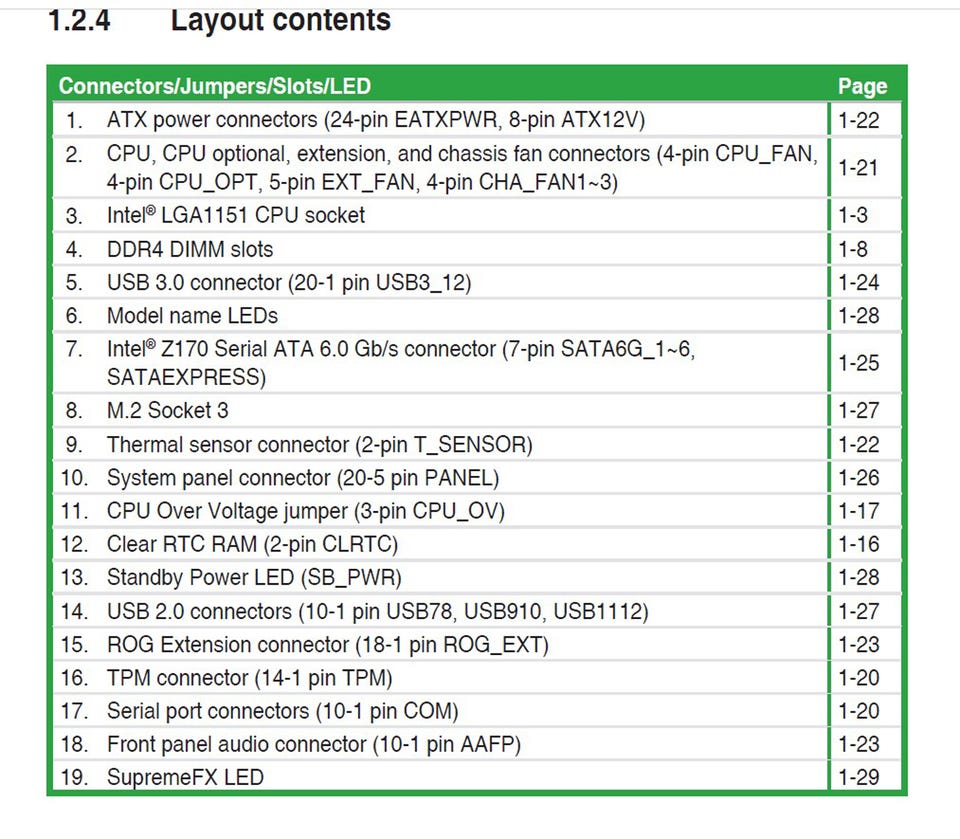The width and height of the screenshot is (960, 839).
Task: Click page 1-28 beside Model name LEDs
Action: tap(858, 315)
